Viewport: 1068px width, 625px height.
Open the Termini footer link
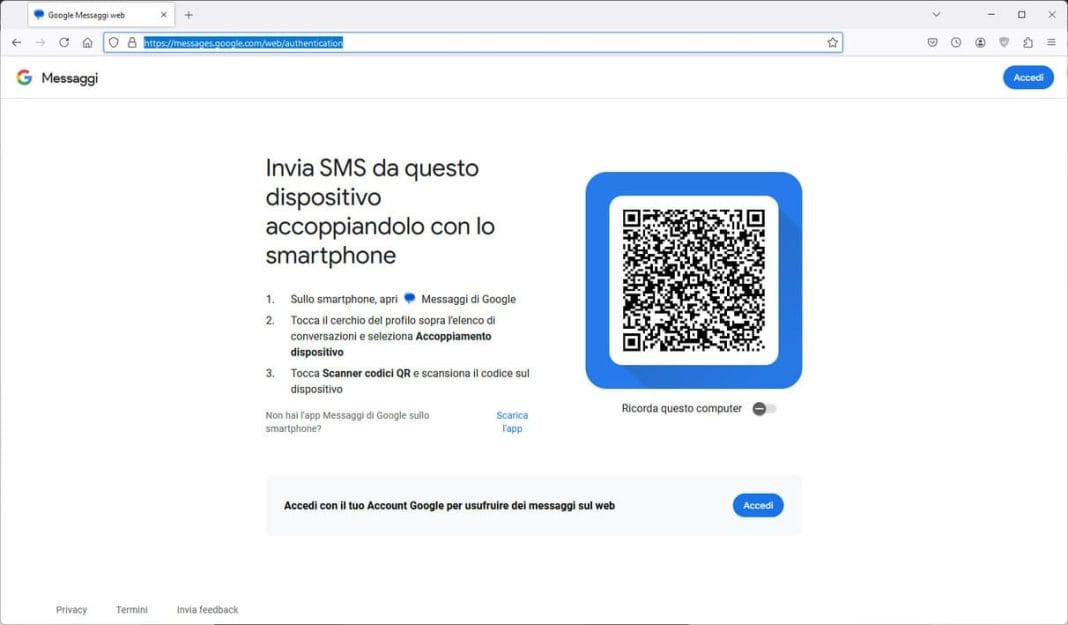(131, 610)
